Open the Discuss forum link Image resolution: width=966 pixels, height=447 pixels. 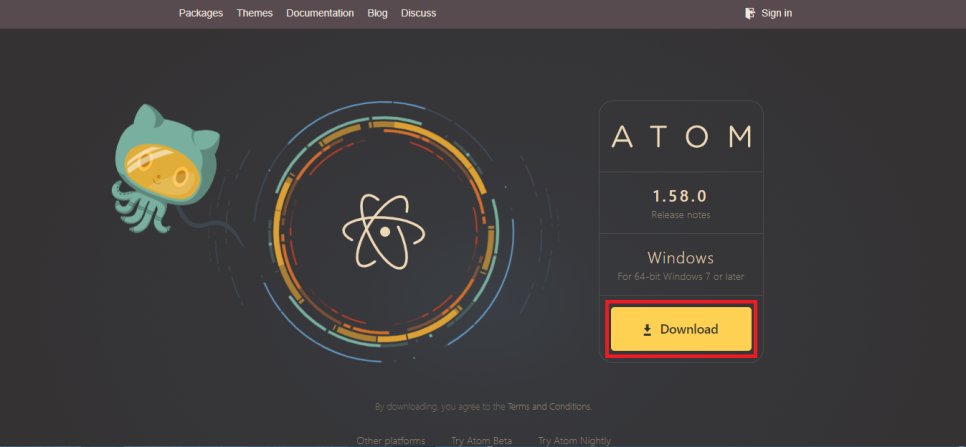pos(418,13)
